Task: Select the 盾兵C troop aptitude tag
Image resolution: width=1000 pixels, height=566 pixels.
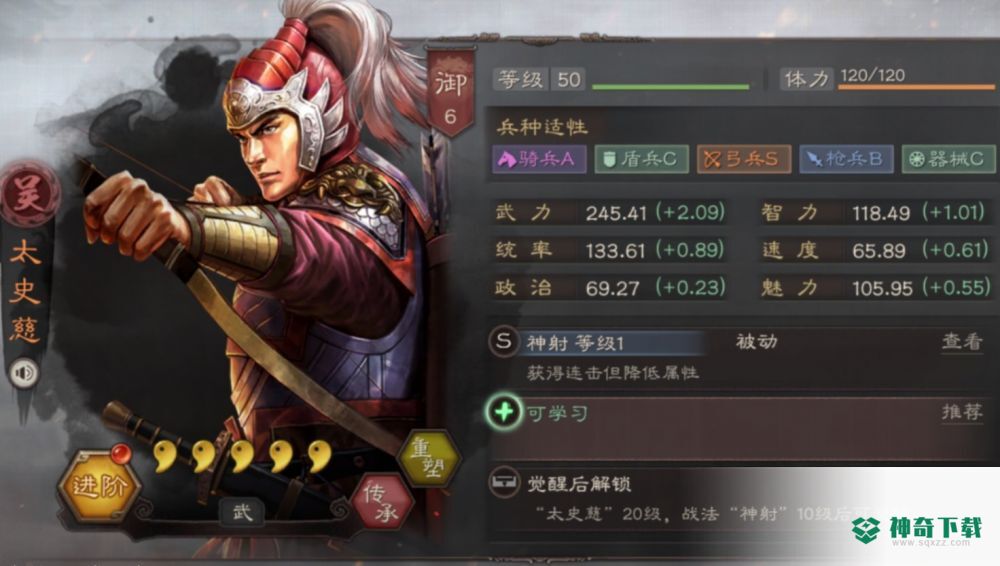Action: point(642,159)
